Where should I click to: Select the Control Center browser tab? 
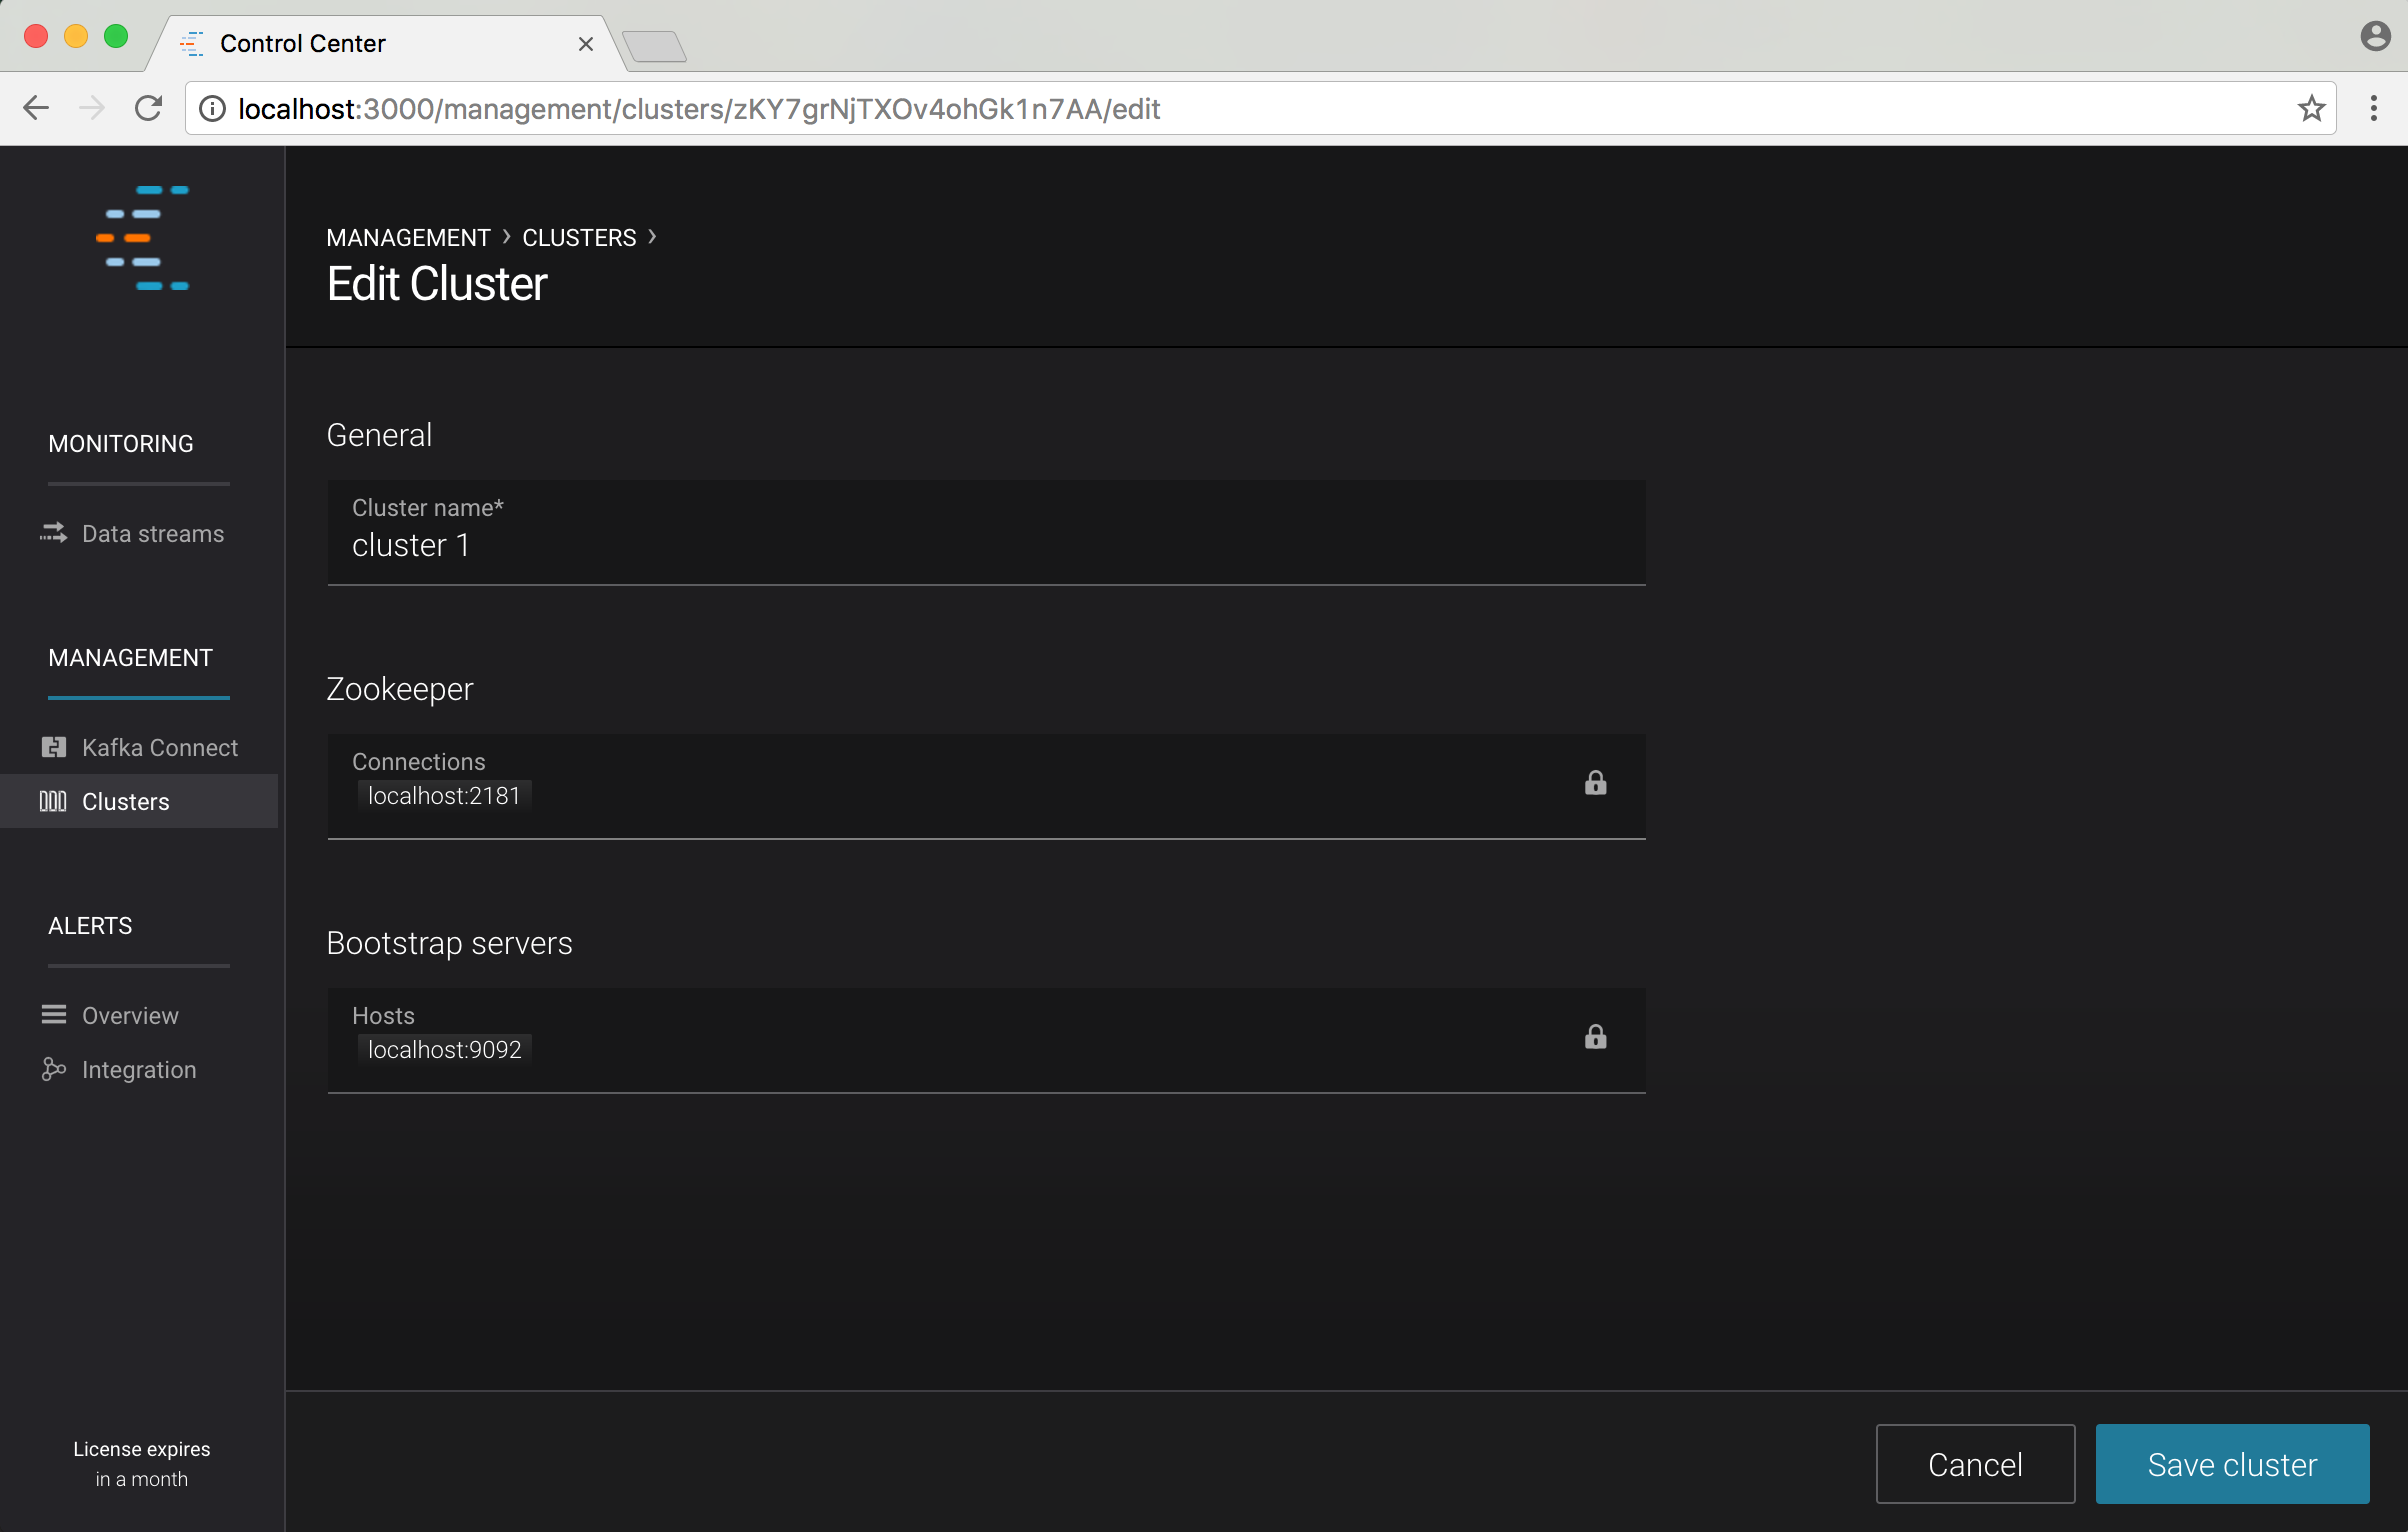[302, 44]
